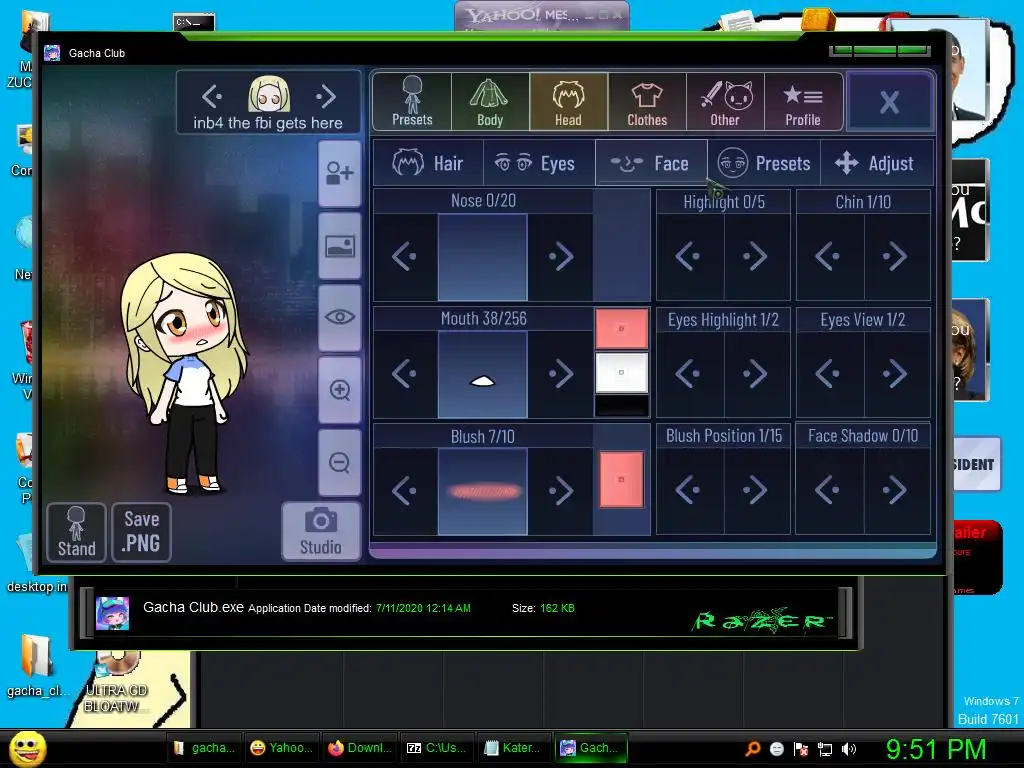Click the Nose preview box
1024x768 pixels.
click(x=483, y=257)
